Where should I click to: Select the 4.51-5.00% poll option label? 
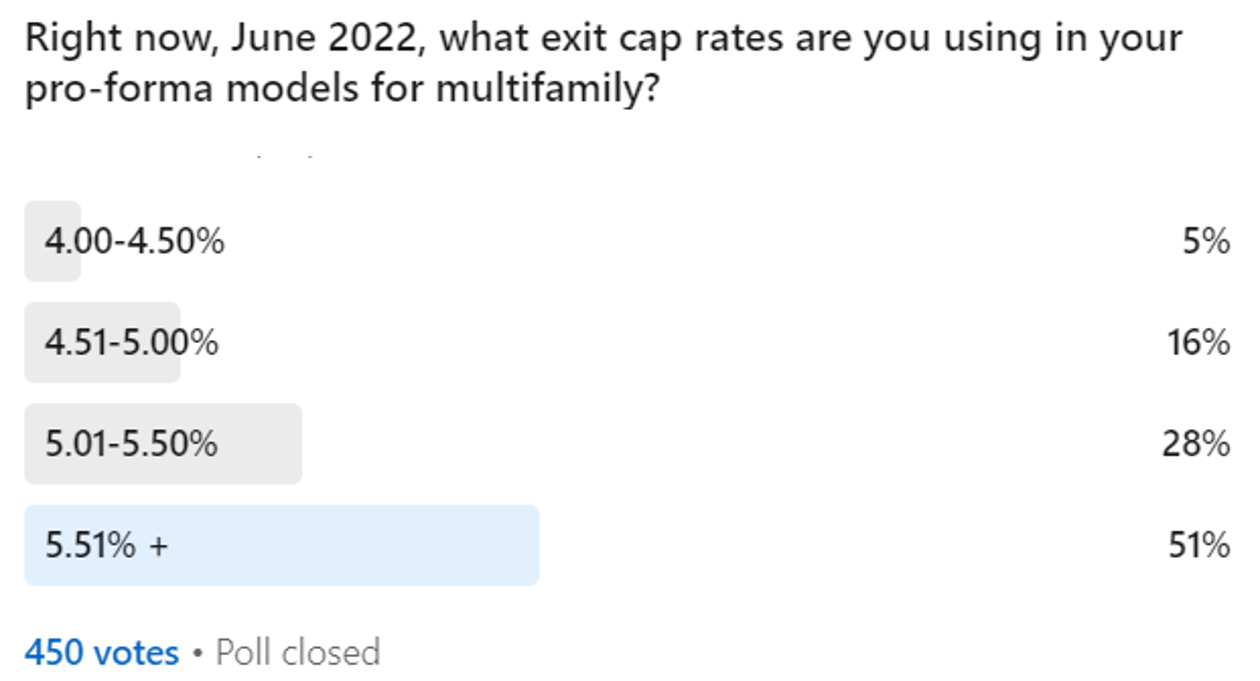(x=131, y=343)
